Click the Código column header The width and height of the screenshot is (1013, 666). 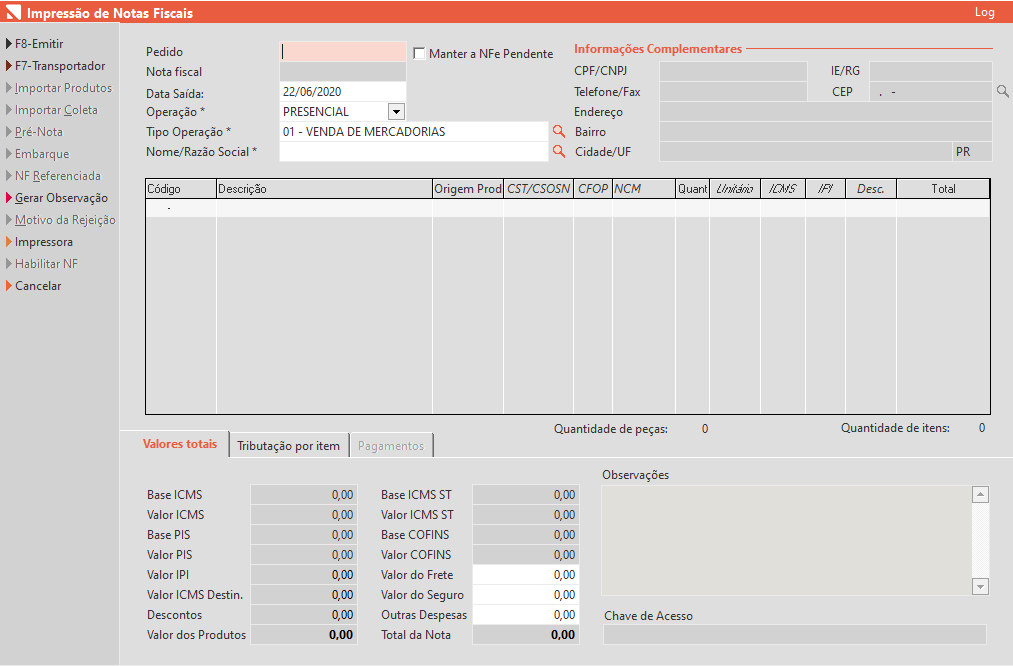click(181, 189)
